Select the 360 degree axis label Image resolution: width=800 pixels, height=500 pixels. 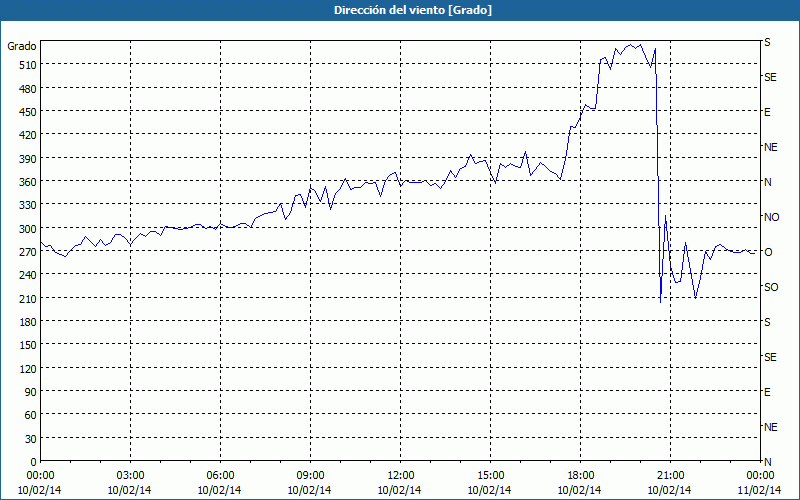pos(27,182)
